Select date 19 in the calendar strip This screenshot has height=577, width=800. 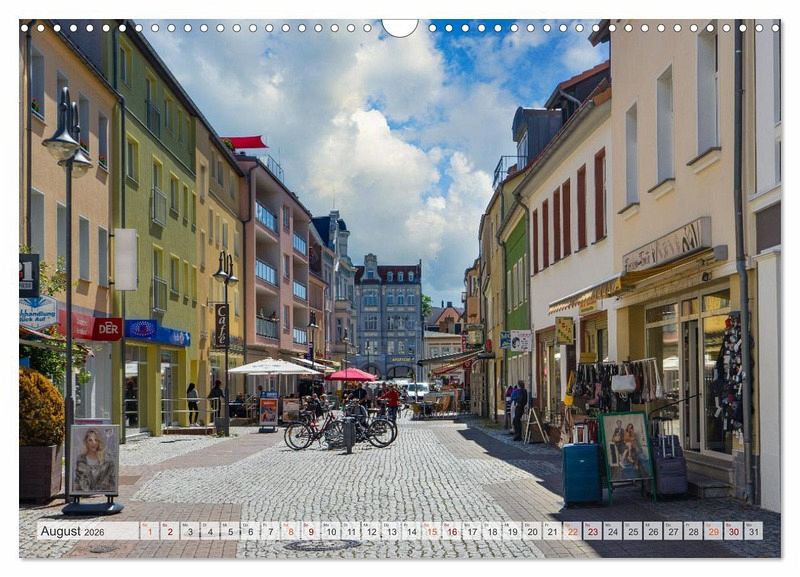[x=513, y=531]
